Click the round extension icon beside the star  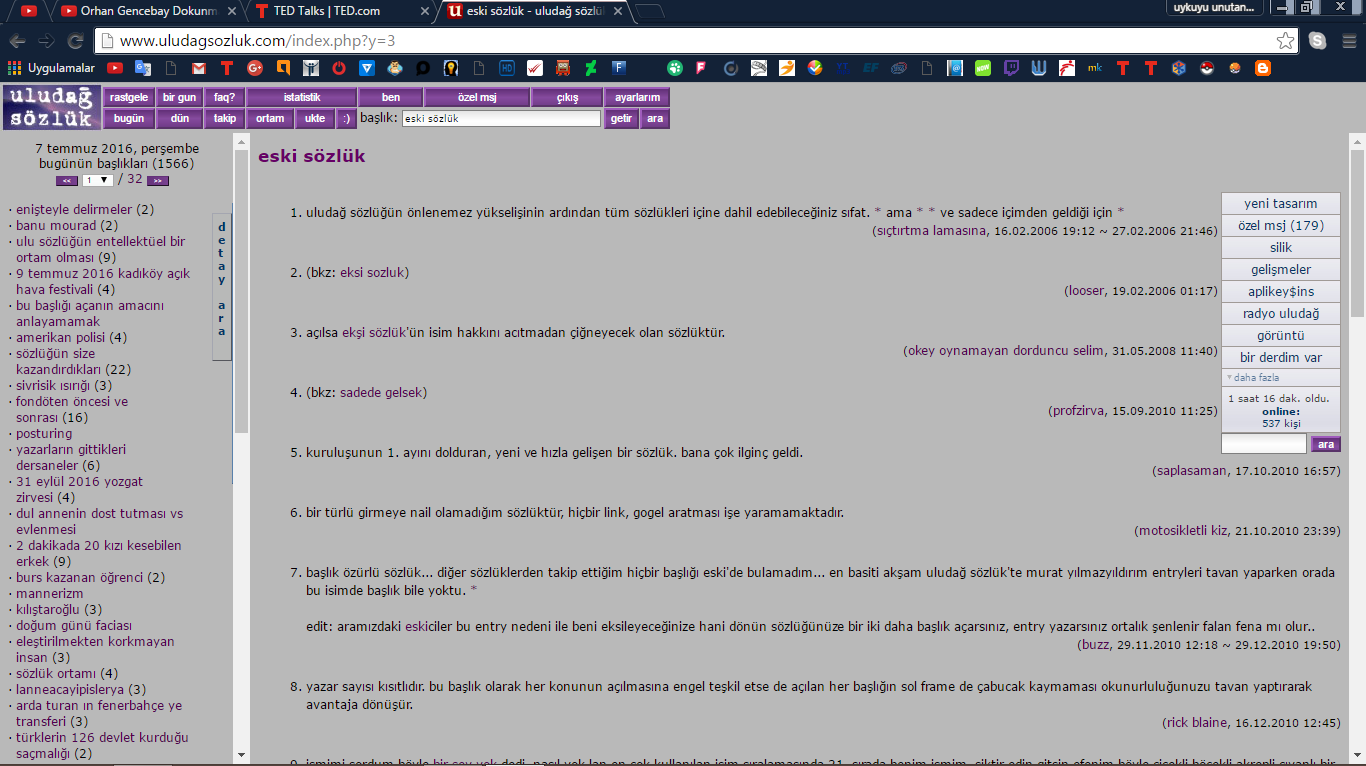[x=1318, y=41]
